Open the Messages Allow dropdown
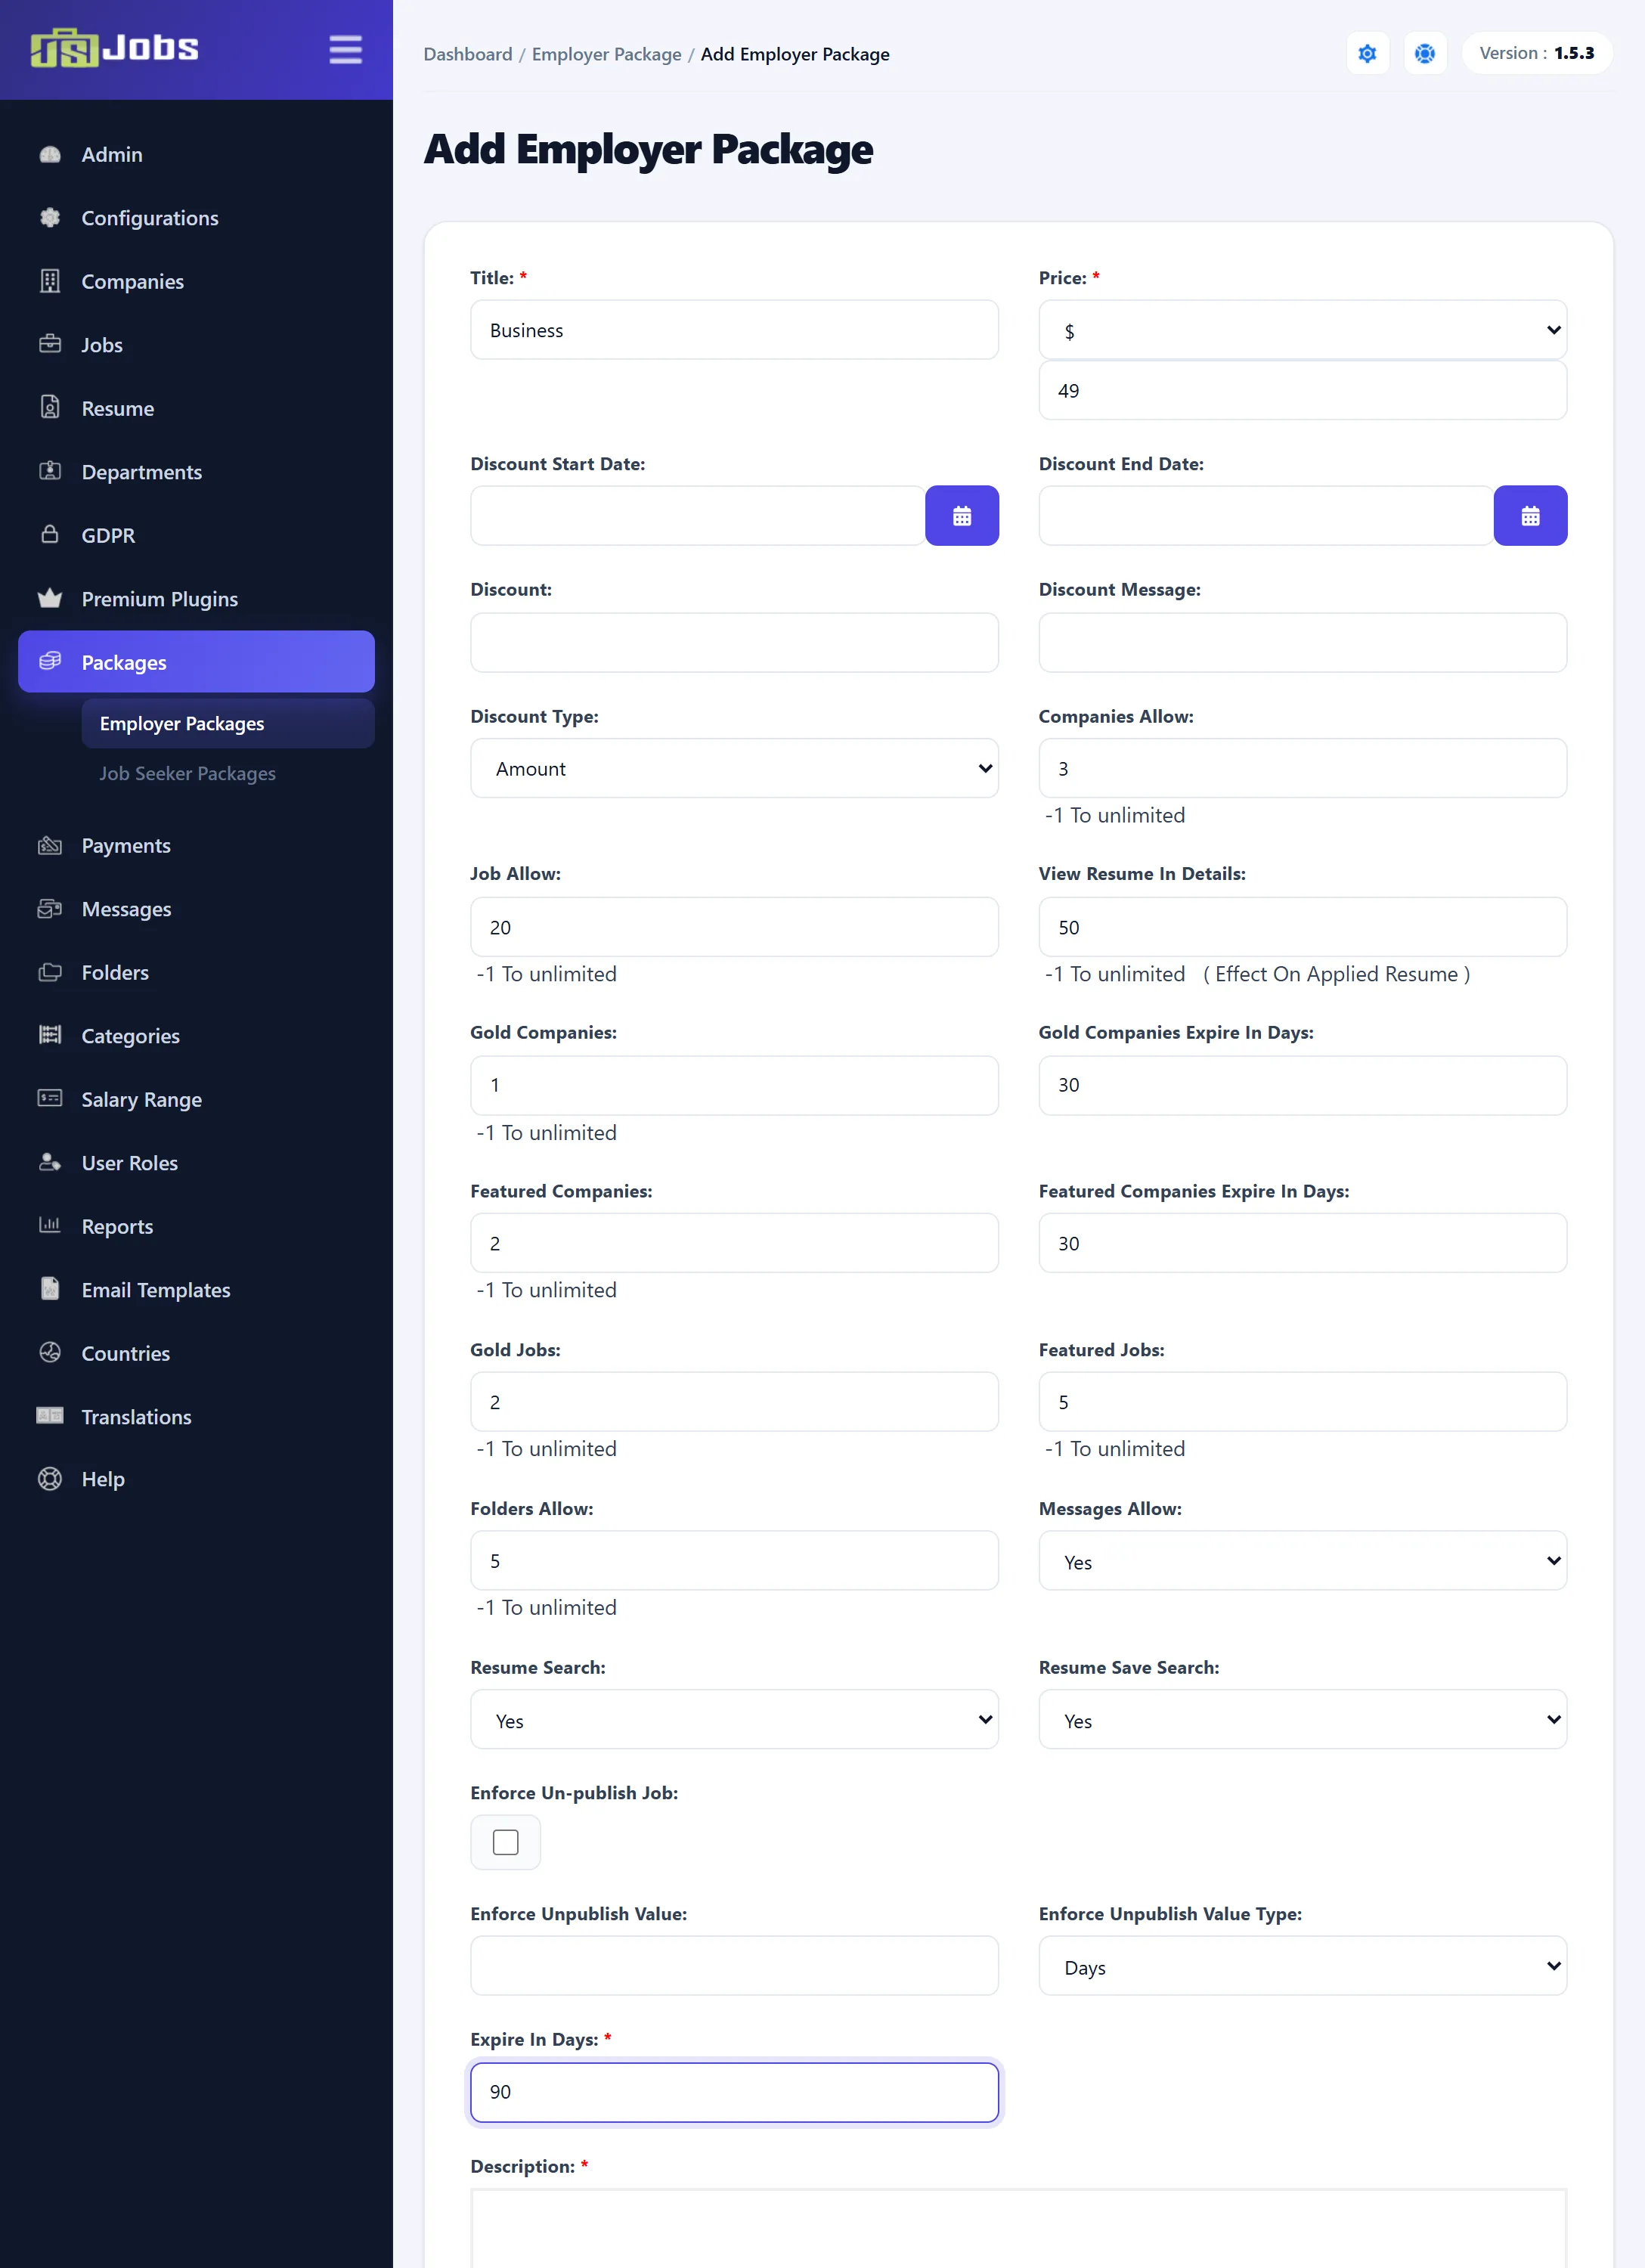The image size is (1645, 2268). 1302,1561
